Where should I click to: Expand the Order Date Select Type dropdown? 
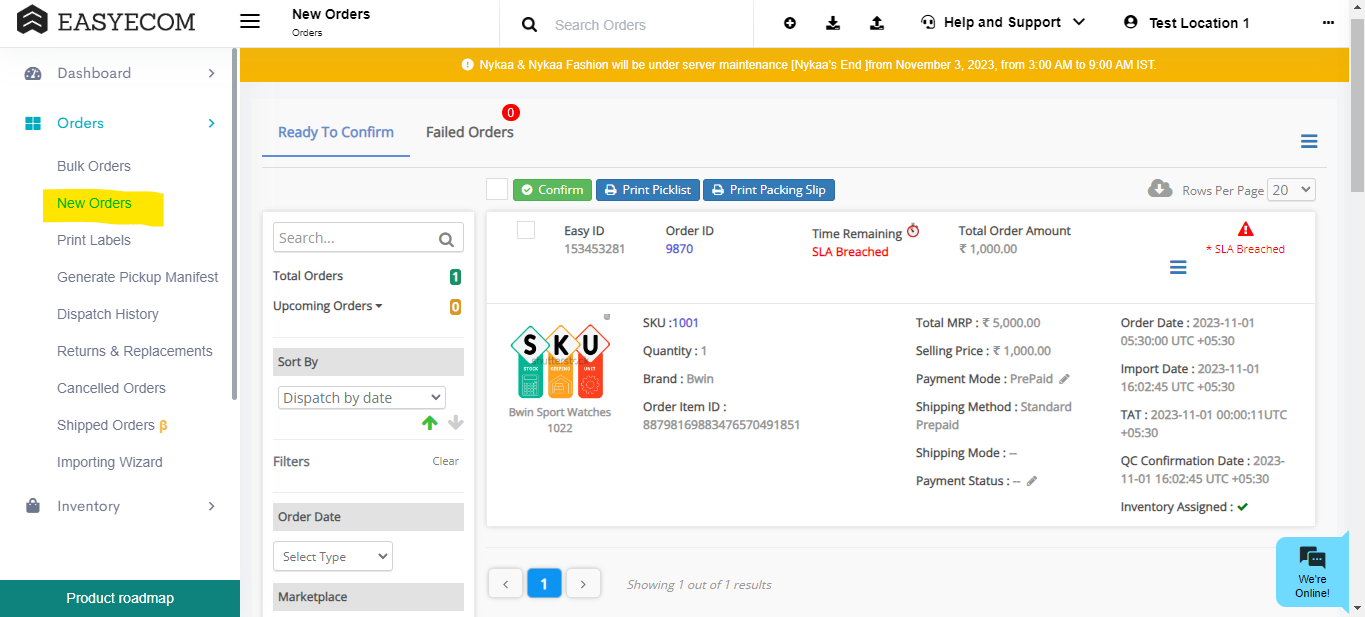332,557
